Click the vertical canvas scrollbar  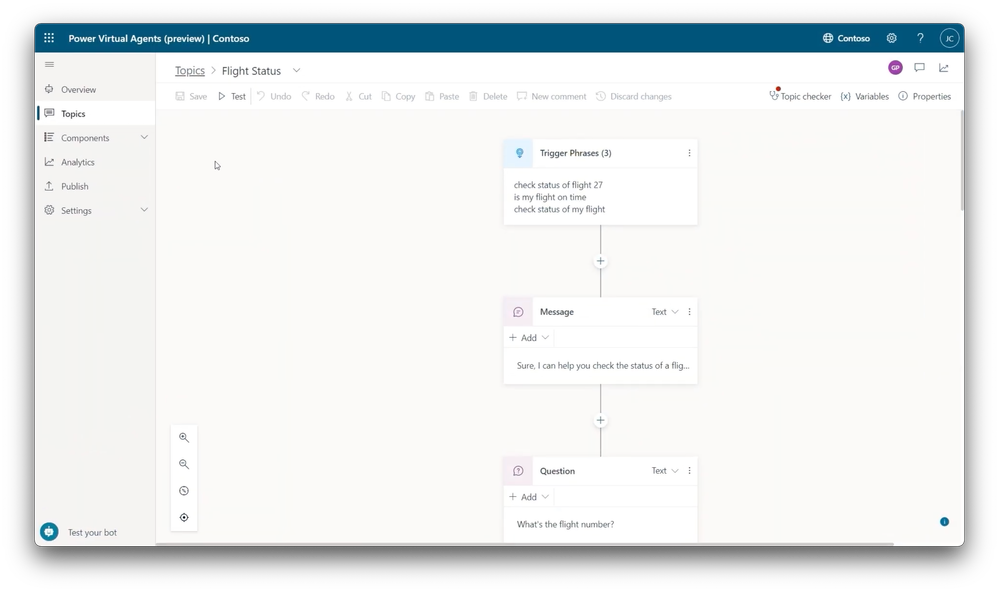point(961,161)
